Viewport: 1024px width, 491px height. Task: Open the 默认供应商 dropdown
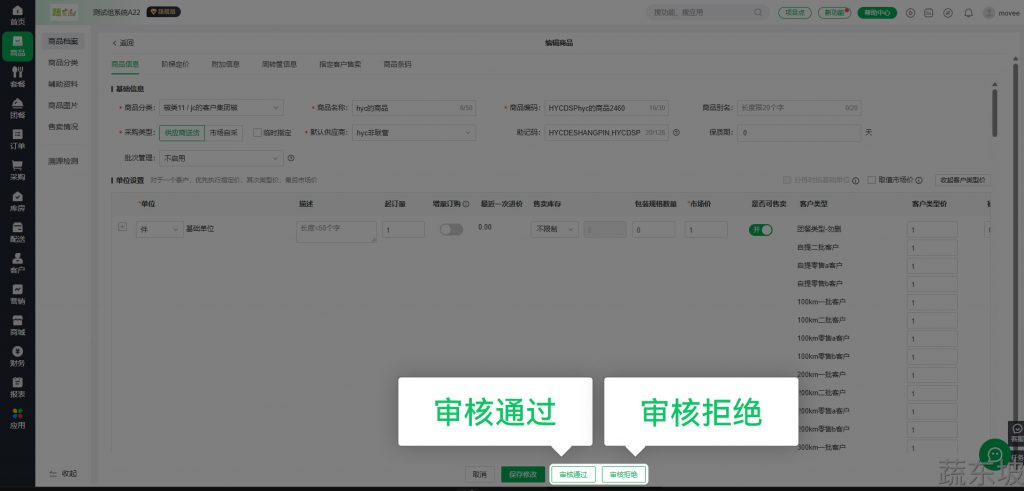(414, 132)
